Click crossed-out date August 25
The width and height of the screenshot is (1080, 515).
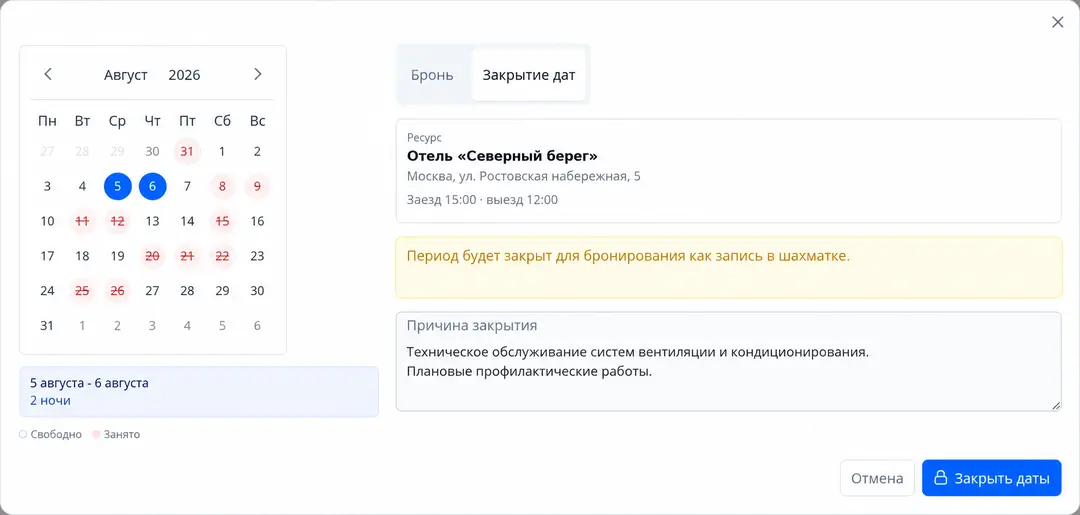coord(82,291)
